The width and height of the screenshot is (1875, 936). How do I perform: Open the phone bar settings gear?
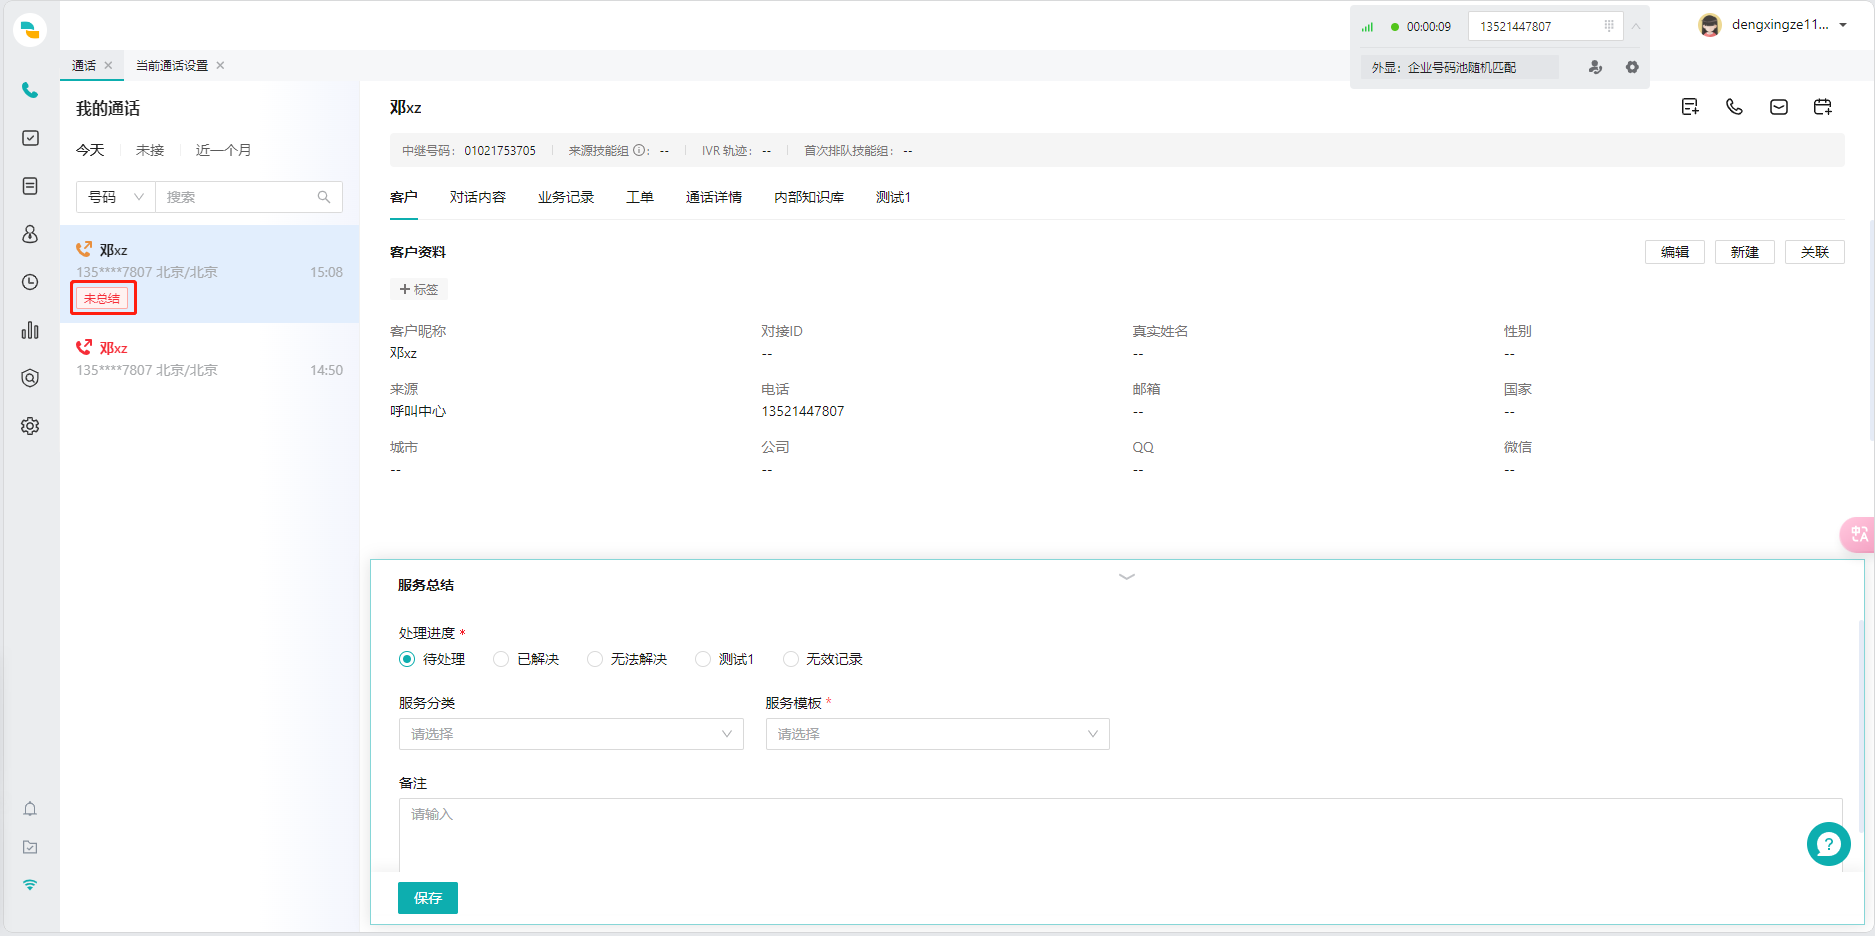[x=1632, y=67]
